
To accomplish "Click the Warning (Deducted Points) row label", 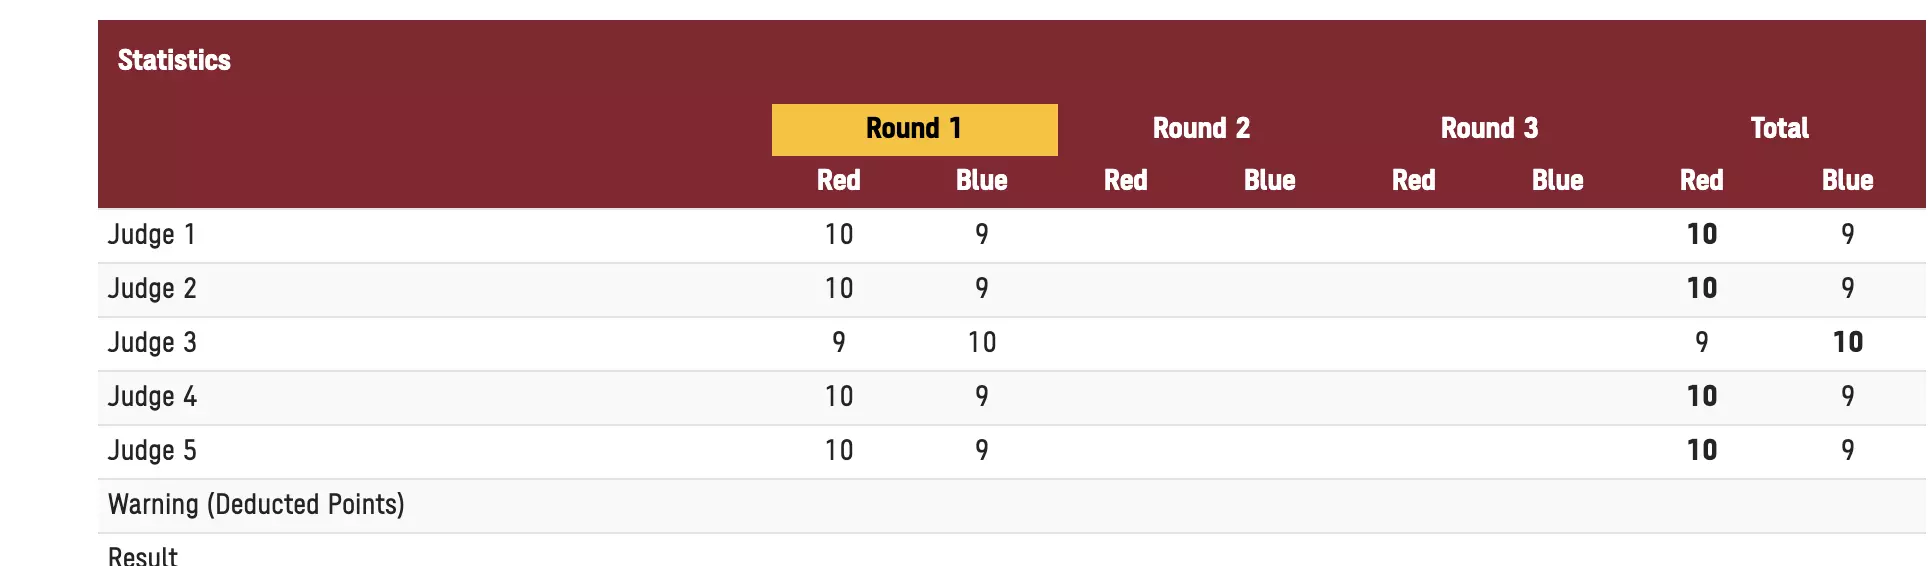I will [256, 505].
